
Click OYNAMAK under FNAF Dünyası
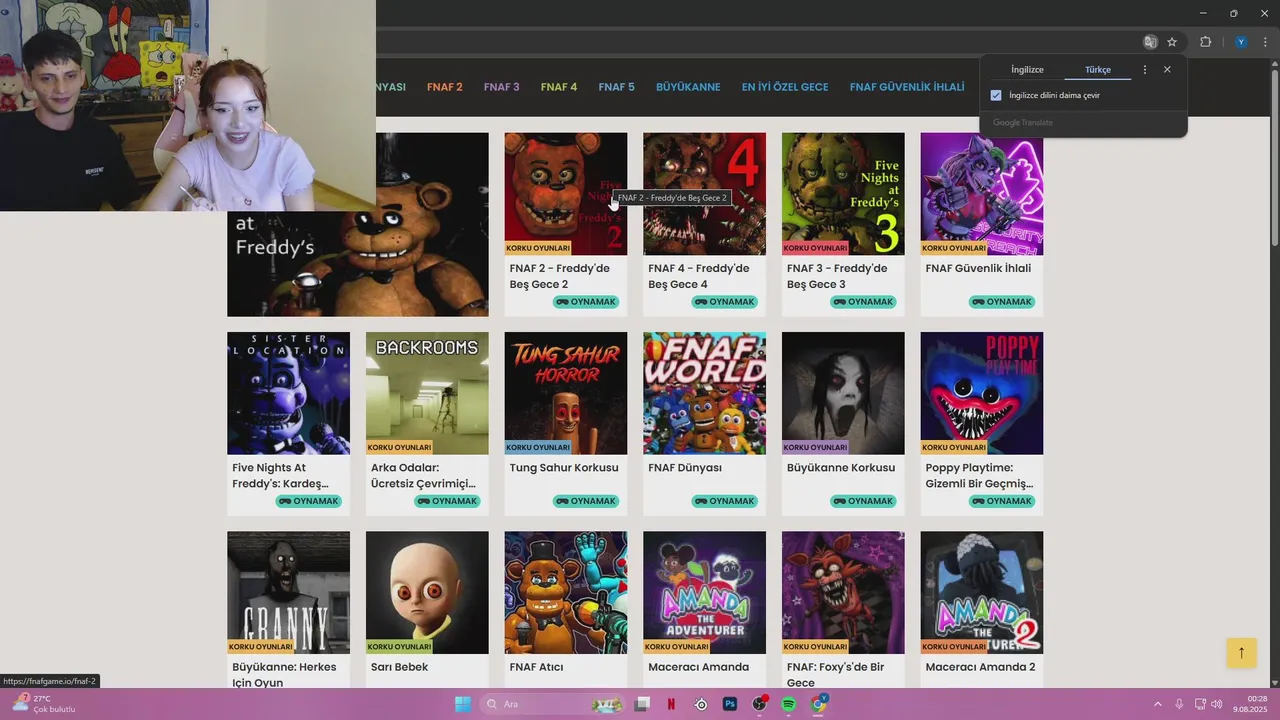[x=725, y=501]
